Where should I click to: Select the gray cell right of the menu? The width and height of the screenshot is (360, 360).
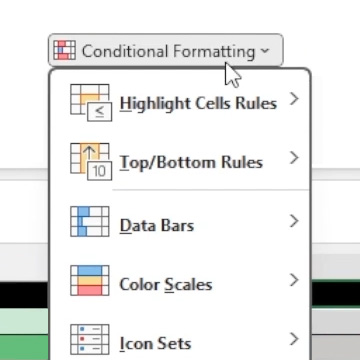coord(336,321)
